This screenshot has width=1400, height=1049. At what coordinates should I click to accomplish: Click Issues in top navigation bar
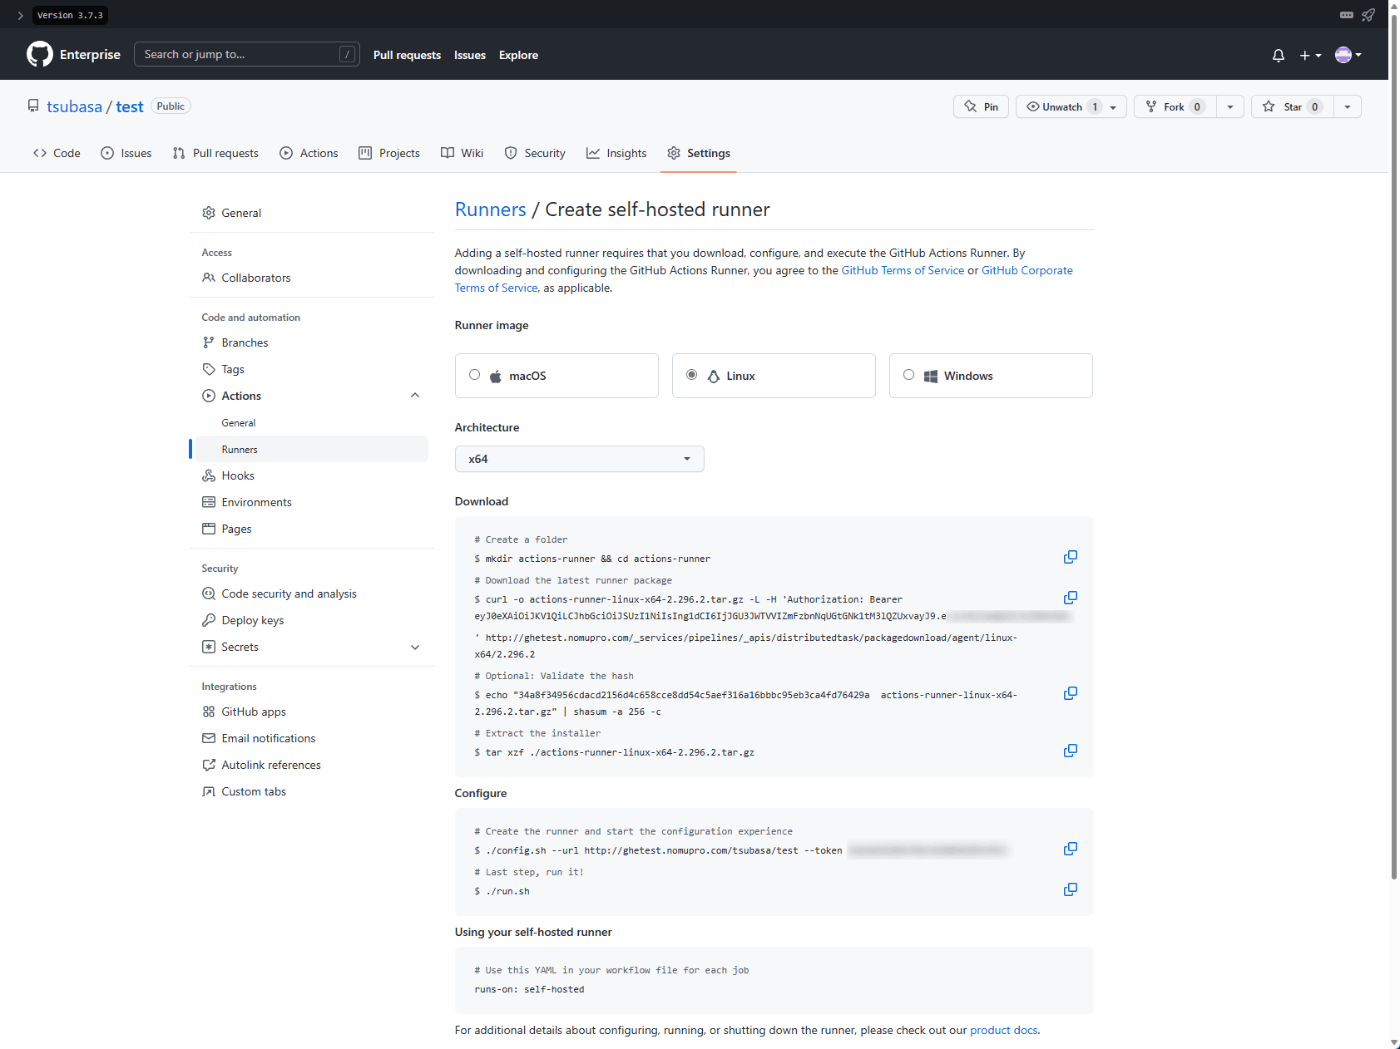click(x=470, y=55)
